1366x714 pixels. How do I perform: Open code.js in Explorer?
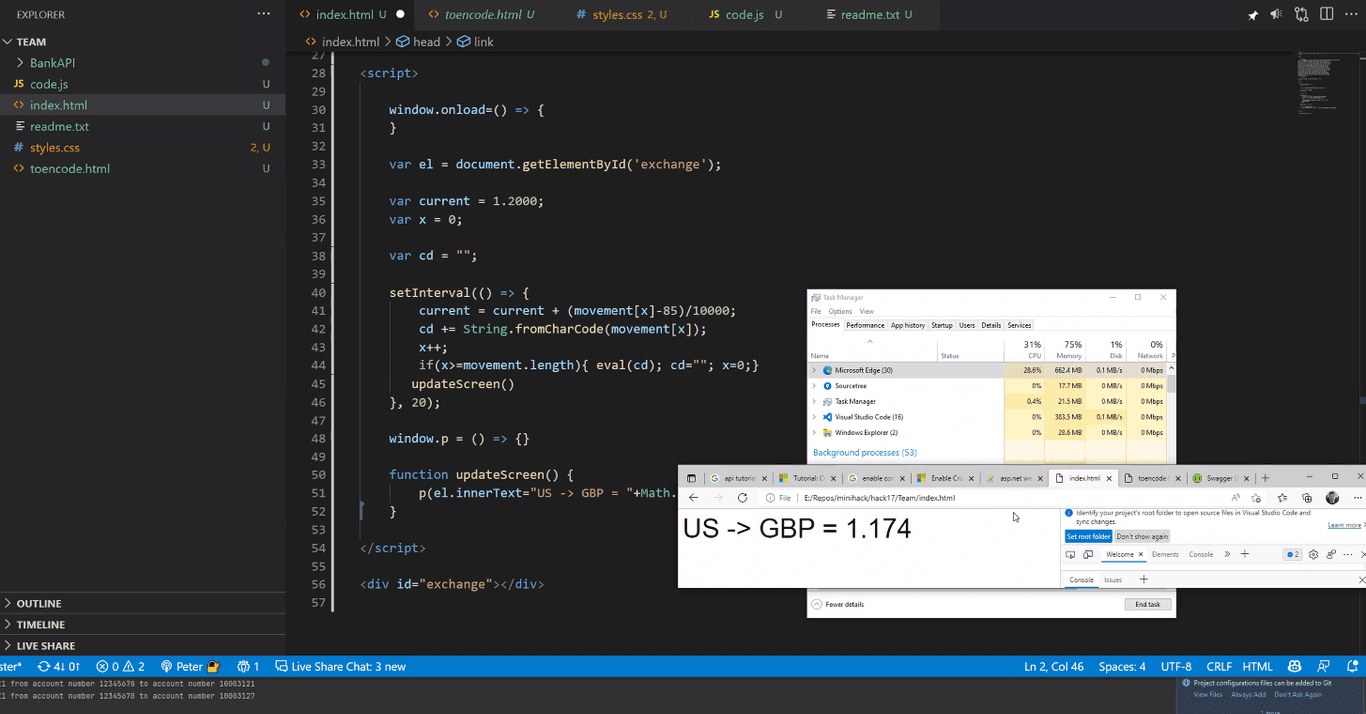[142, 84]
